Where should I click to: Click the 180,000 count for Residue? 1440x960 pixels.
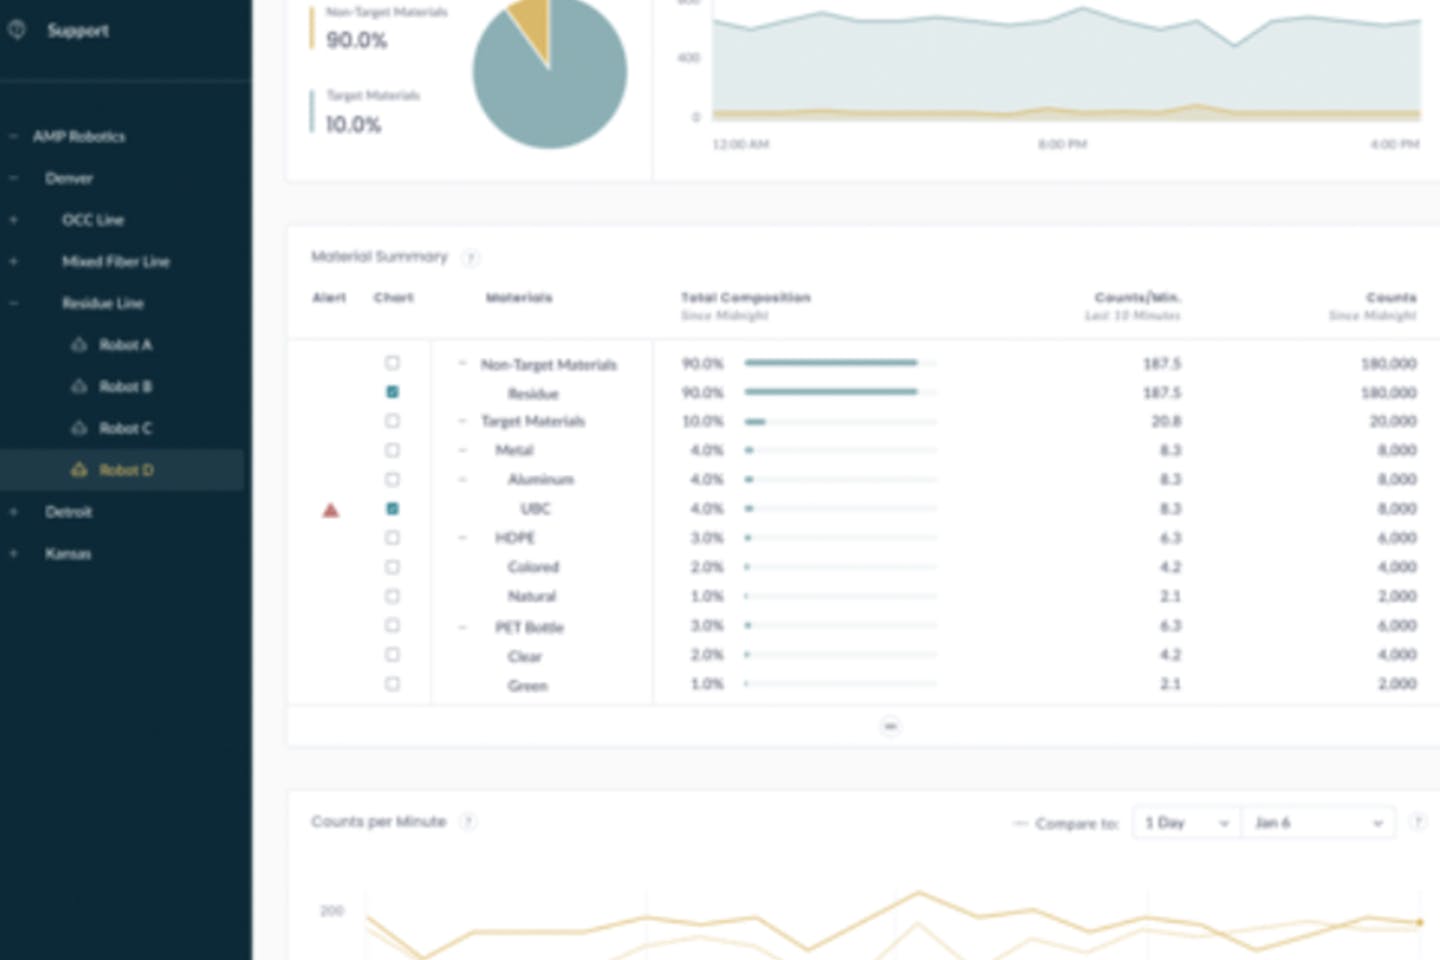1388,392
